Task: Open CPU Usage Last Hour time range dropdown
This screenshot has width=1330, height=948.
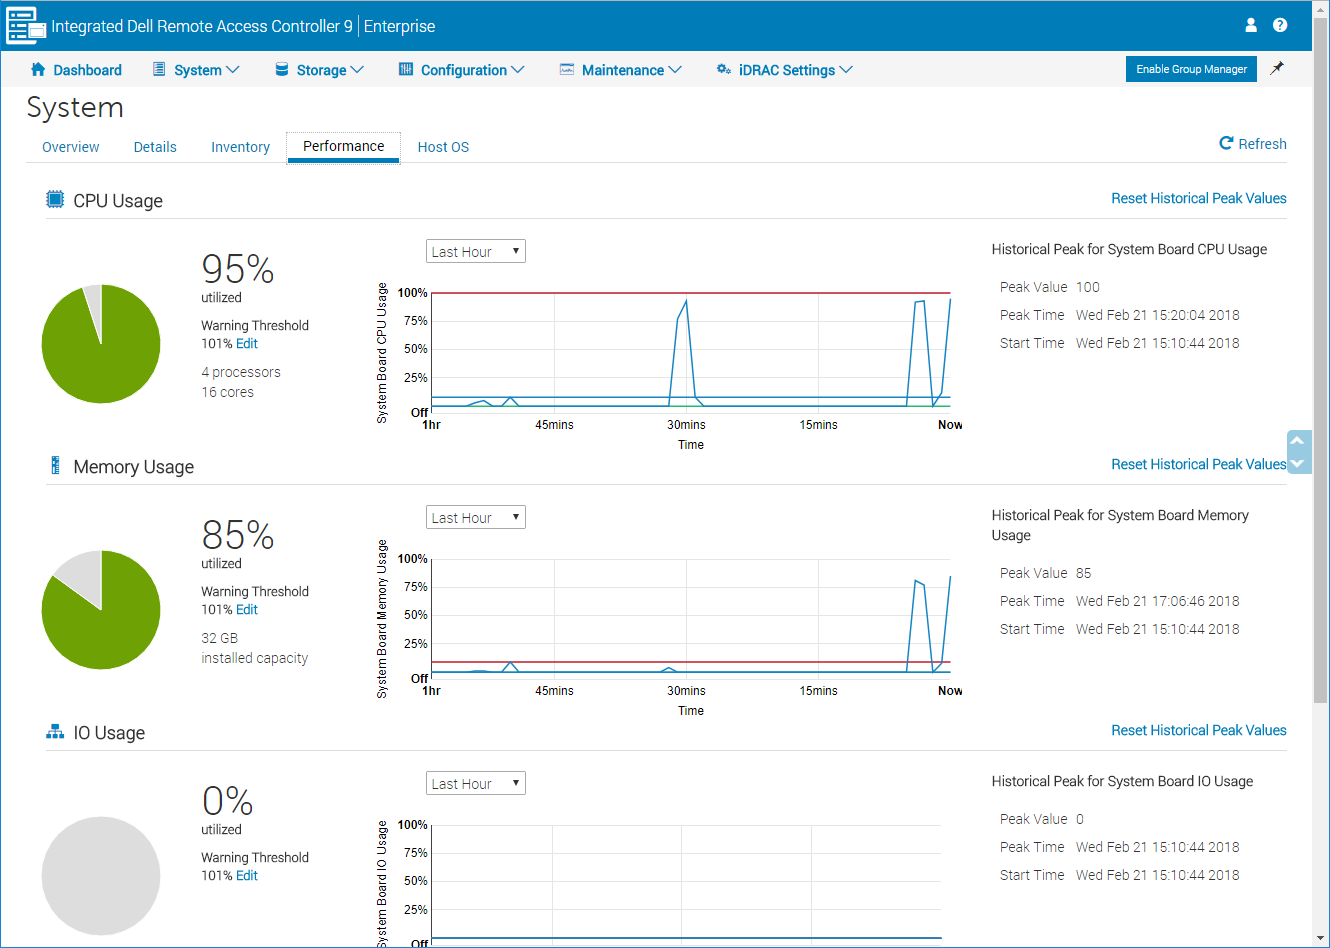Action: [x=476, y=251]
